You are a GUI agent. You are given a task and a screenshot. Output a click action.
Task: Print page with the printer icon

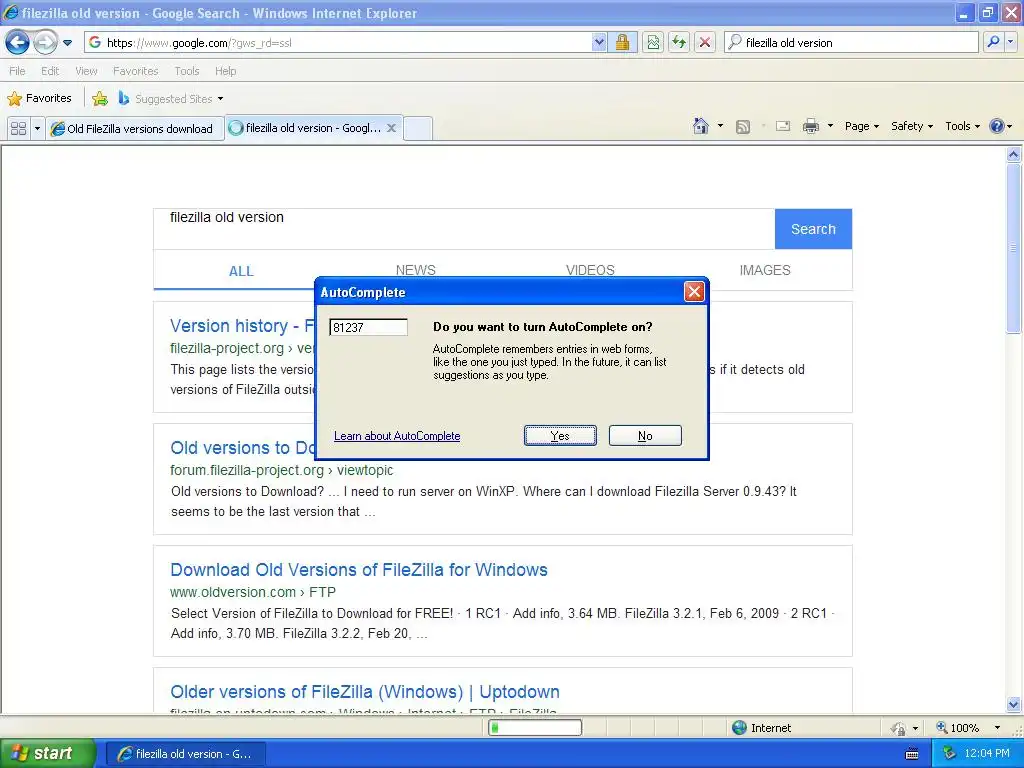[810, 126]
